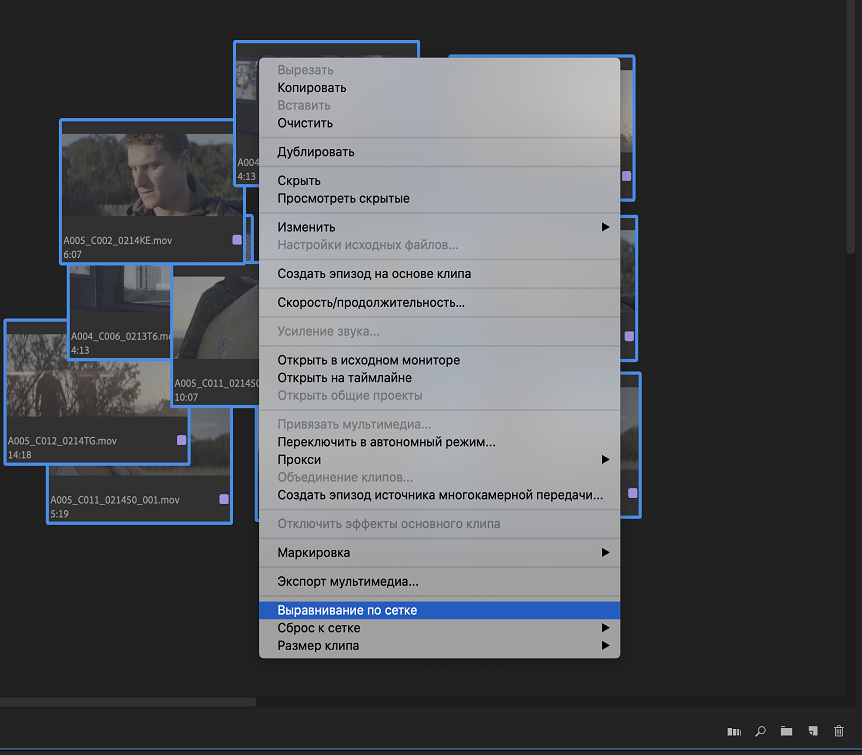The width and height of the screenshot is (862, 755).
Task: Select highlighted Выравнивание по сетке
Action: (439, 610)
